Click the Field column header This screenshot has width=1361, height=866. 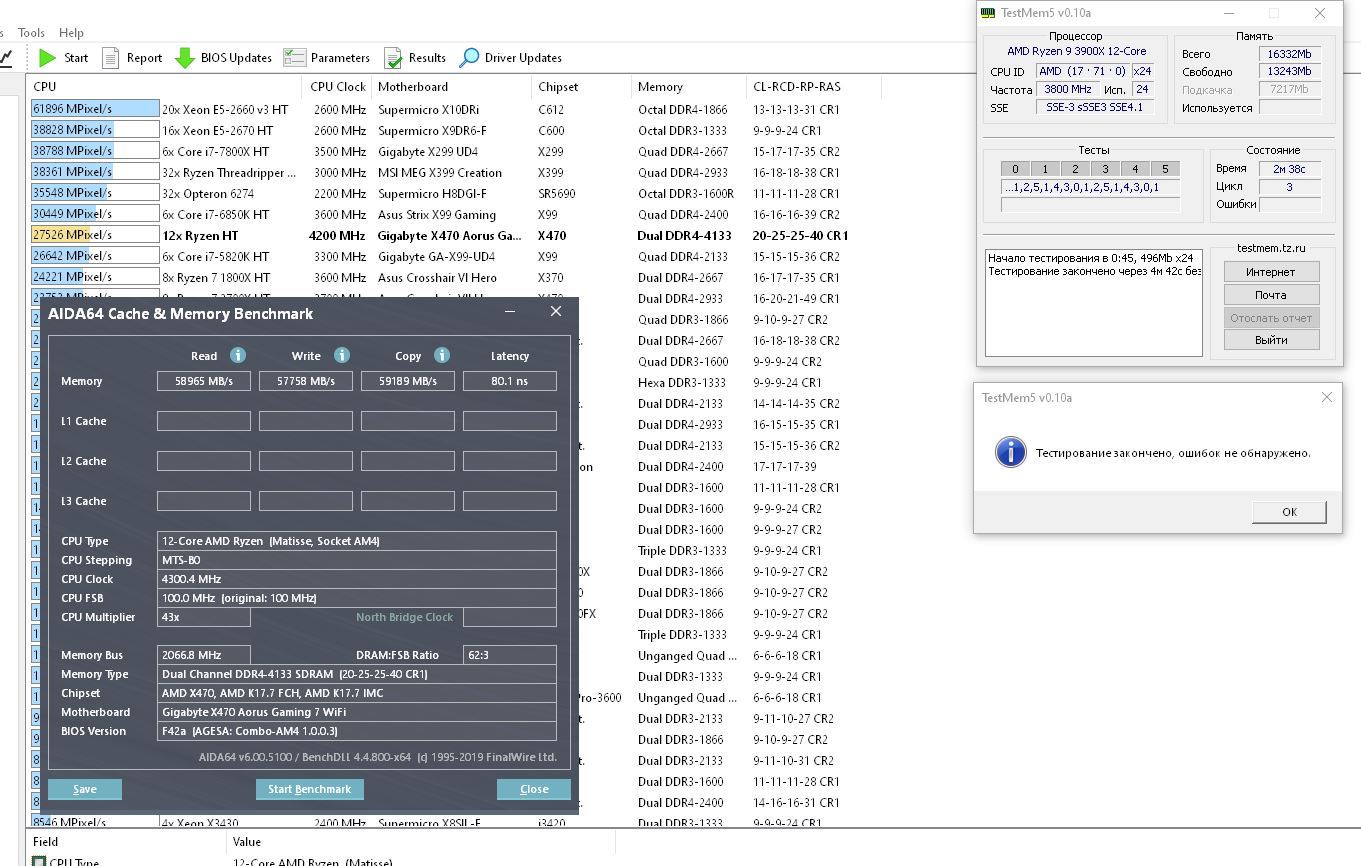(126, 842)
